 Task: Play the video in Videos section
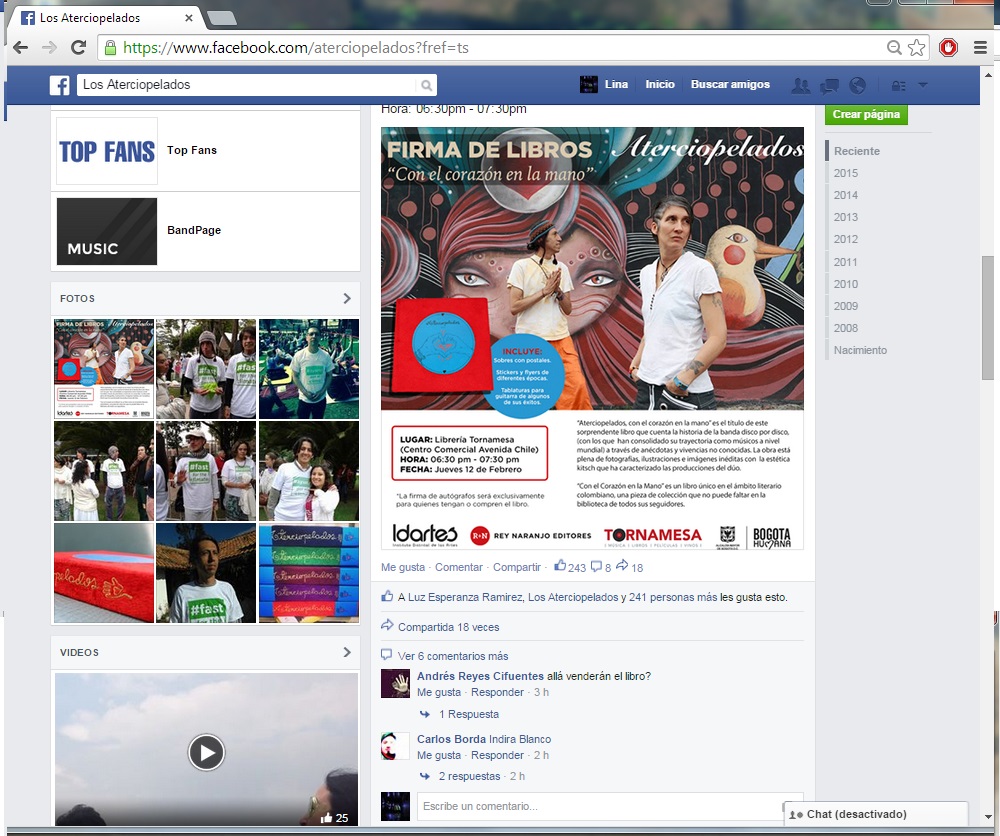pyautogui.click(x=206, y=751)
